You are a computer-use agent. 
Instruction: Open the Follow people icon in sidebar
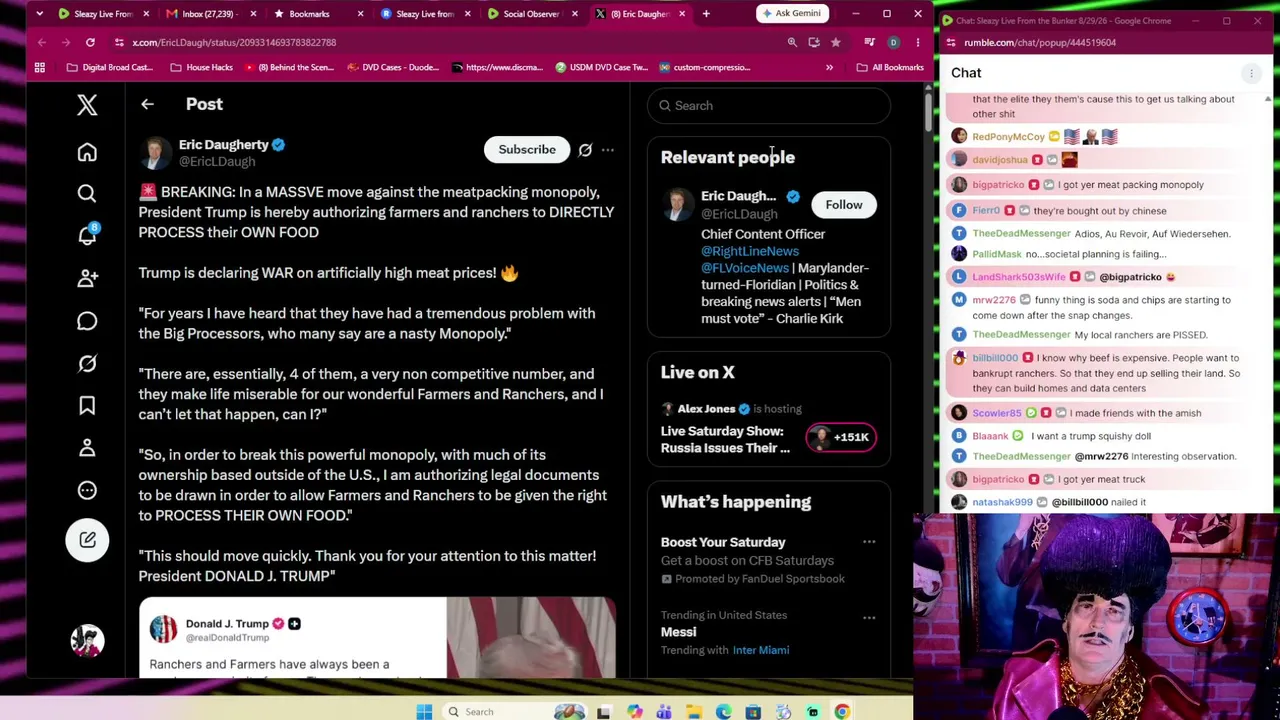click(87, 278)
